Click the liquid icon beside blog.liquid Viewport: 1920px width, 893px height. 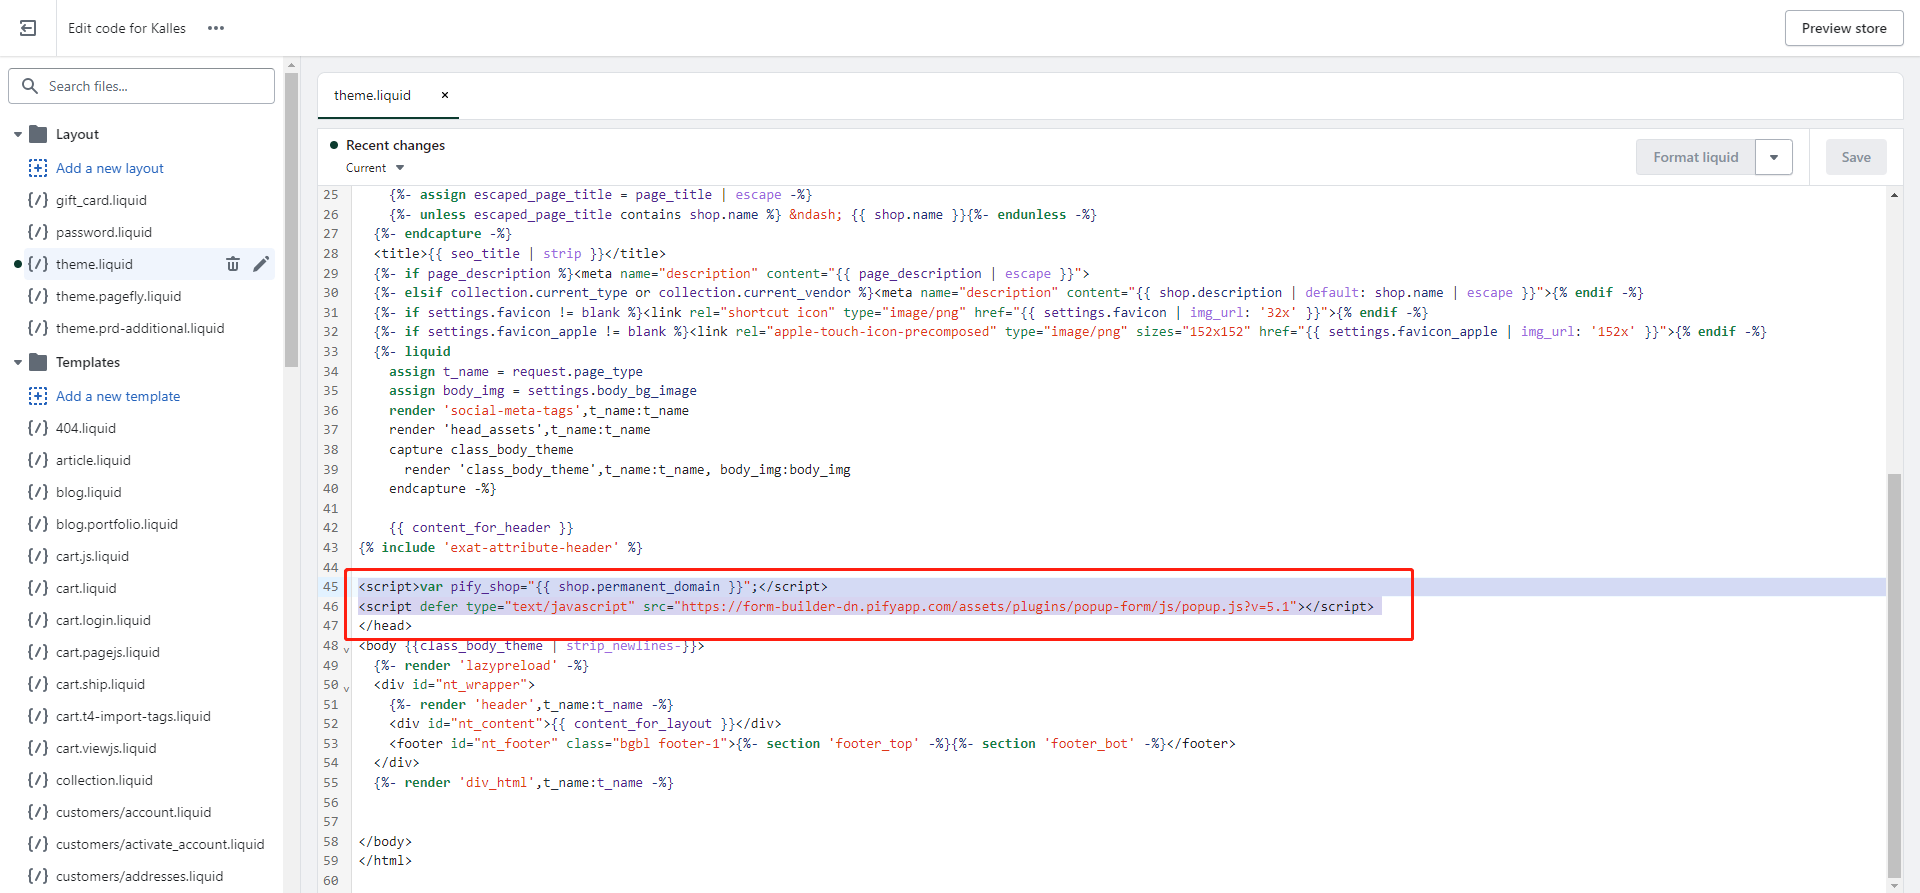click(38, 492)
